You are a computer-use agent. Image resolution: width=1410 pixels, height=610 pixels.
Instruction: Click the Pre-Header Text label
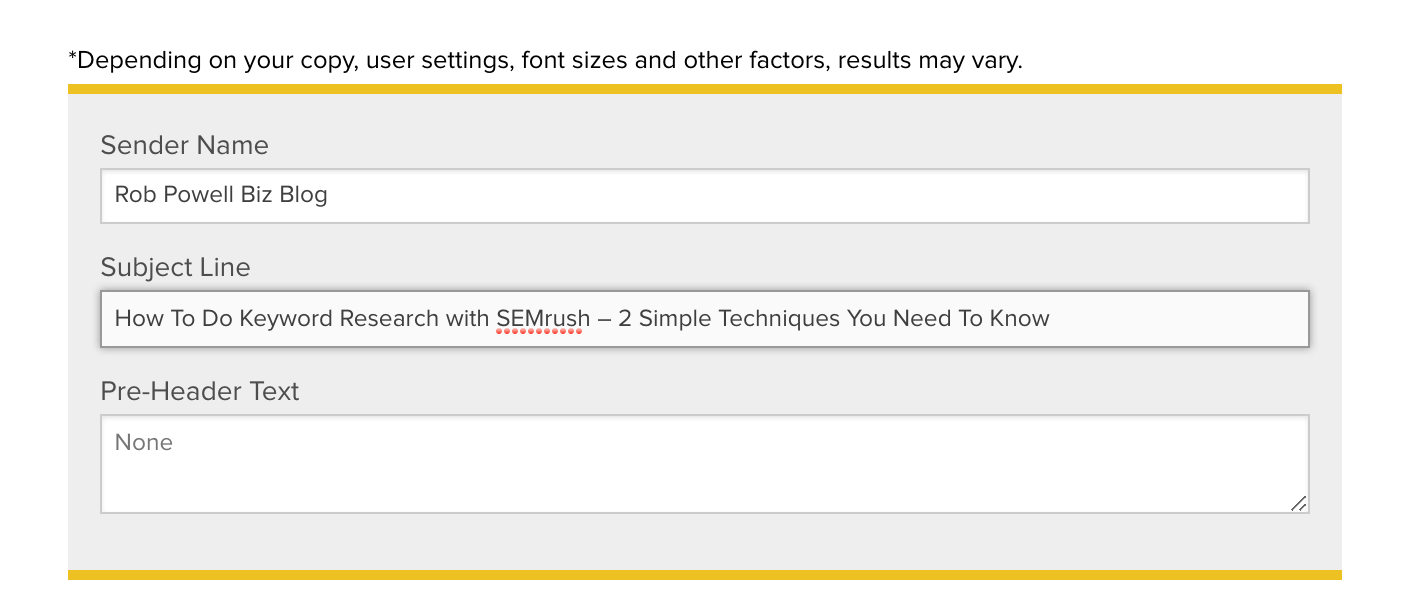click(199, 391)
